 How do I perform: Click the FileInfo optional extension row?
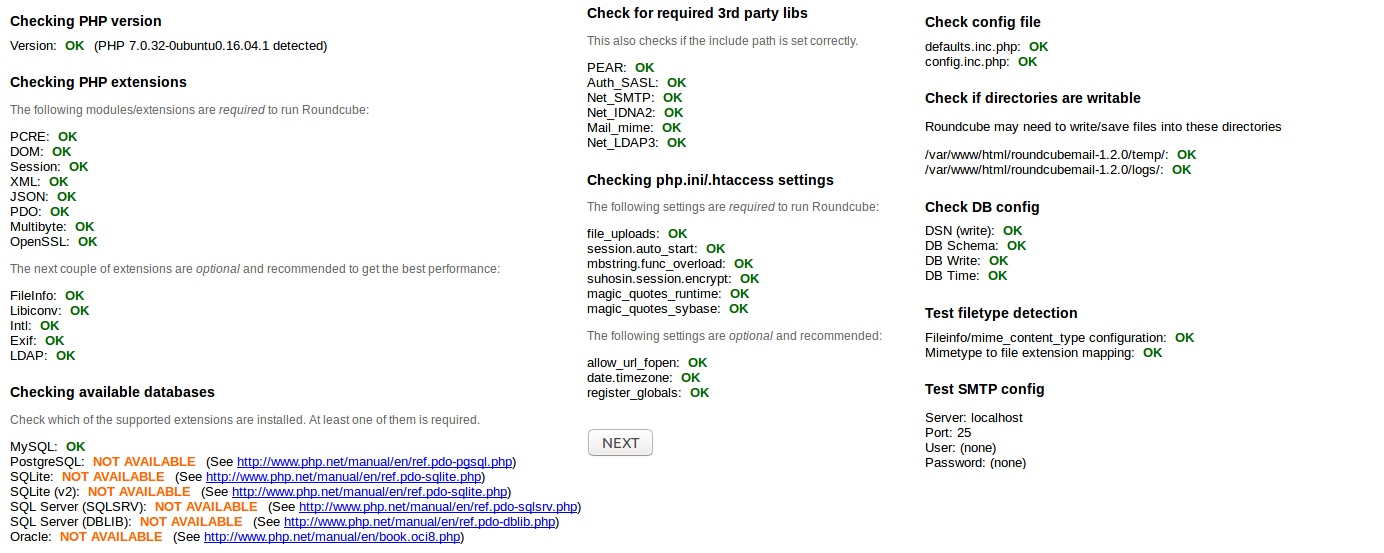pyautogui.click(x=47, y=295)
